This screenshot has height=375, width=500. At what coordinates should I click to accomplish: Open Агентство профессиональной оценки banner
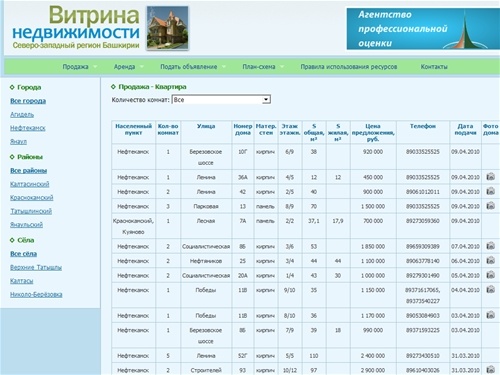click(x=423, y=29)
